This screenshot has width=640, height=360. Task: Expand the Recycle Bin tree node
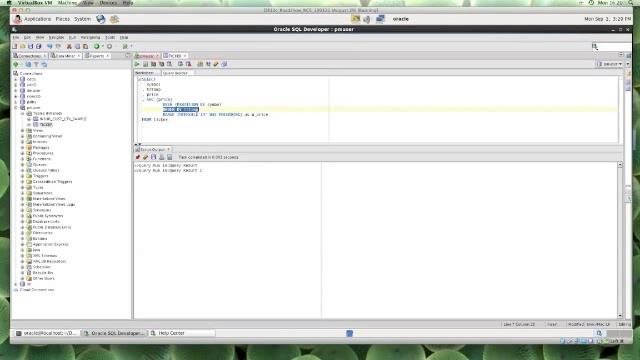click(x=23, y=273)
